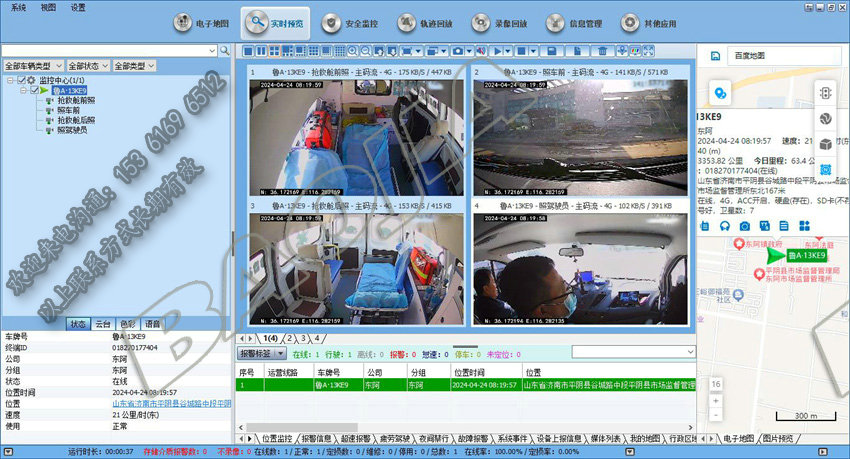This screenshot has height=459, width=850.
Task: Uncheck the 鲁A·13KE9 vehicle checkbox
Action: [37, 90]
